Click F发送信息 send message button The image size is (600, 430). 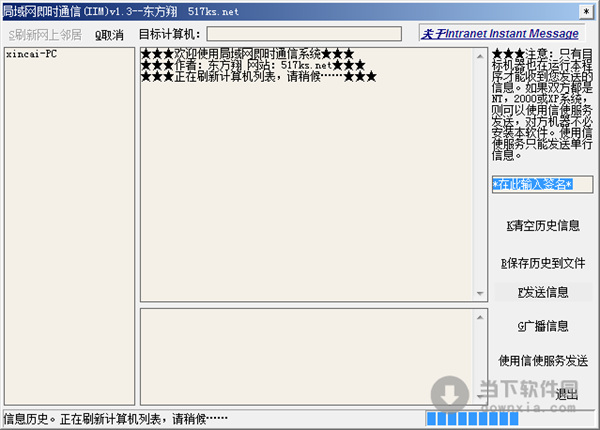543,292
